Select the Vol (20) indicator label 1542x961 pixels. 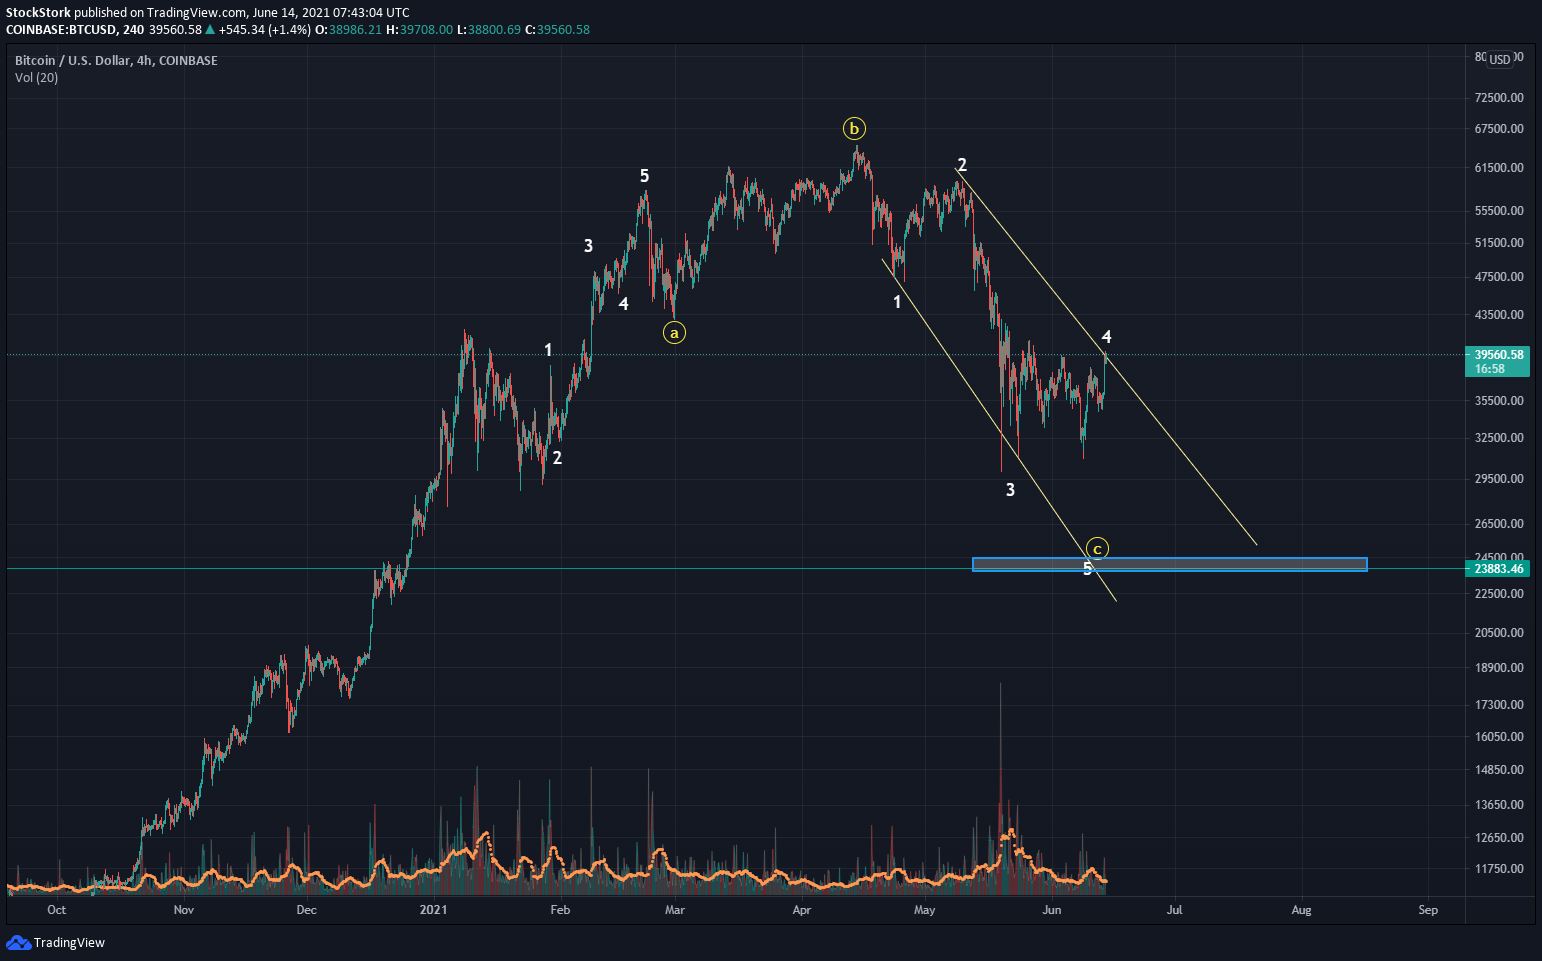pyautogui.click(x=36, y=78)
